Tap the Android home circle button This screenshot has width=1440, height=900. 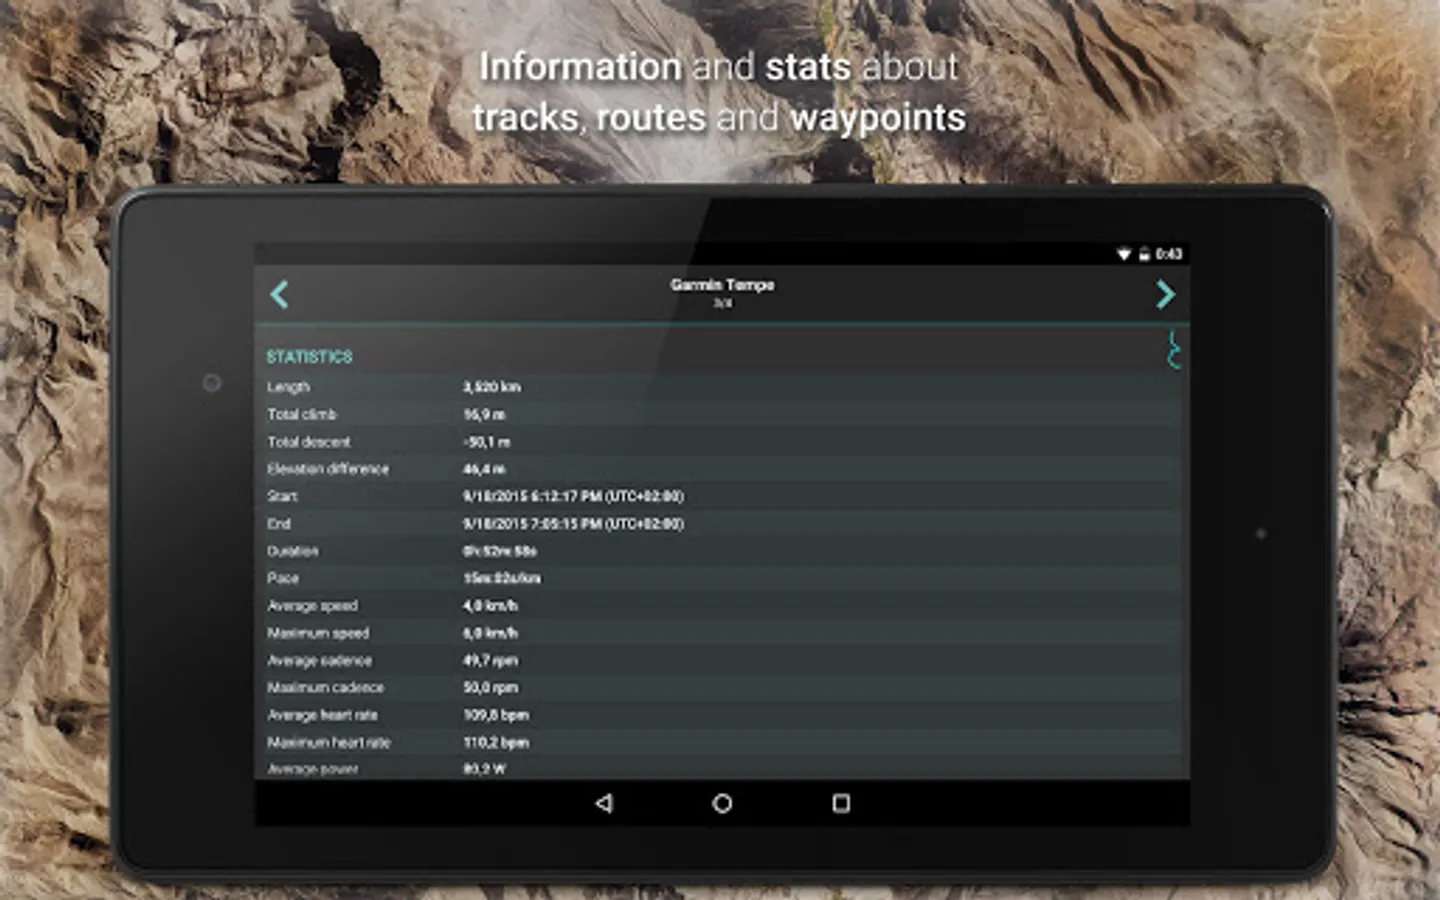click(722, 803)
